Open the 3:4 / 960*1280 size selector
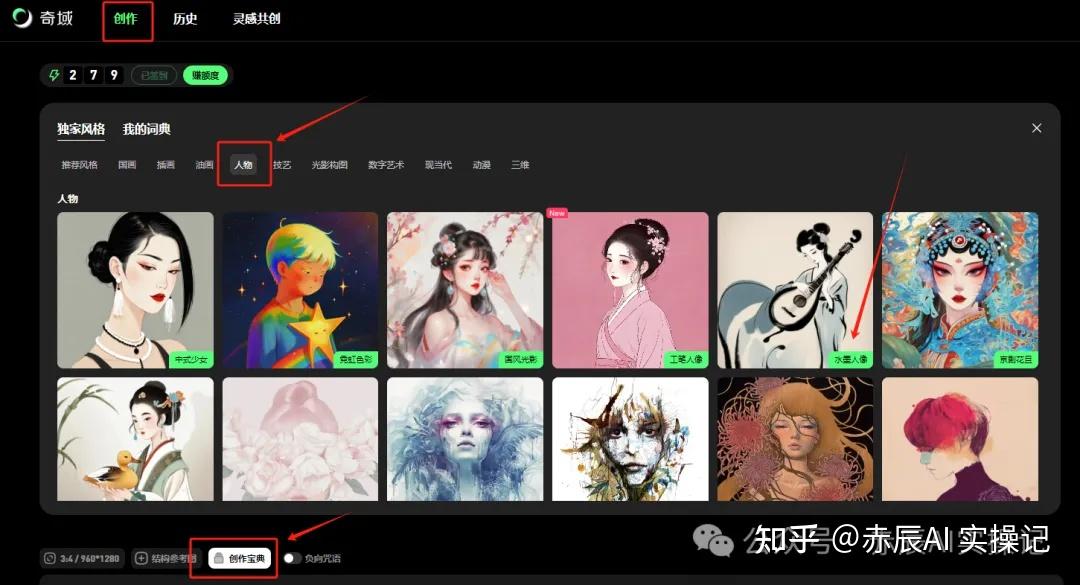The height and width of the screenshot is (585, 1080). coord(80,559)
